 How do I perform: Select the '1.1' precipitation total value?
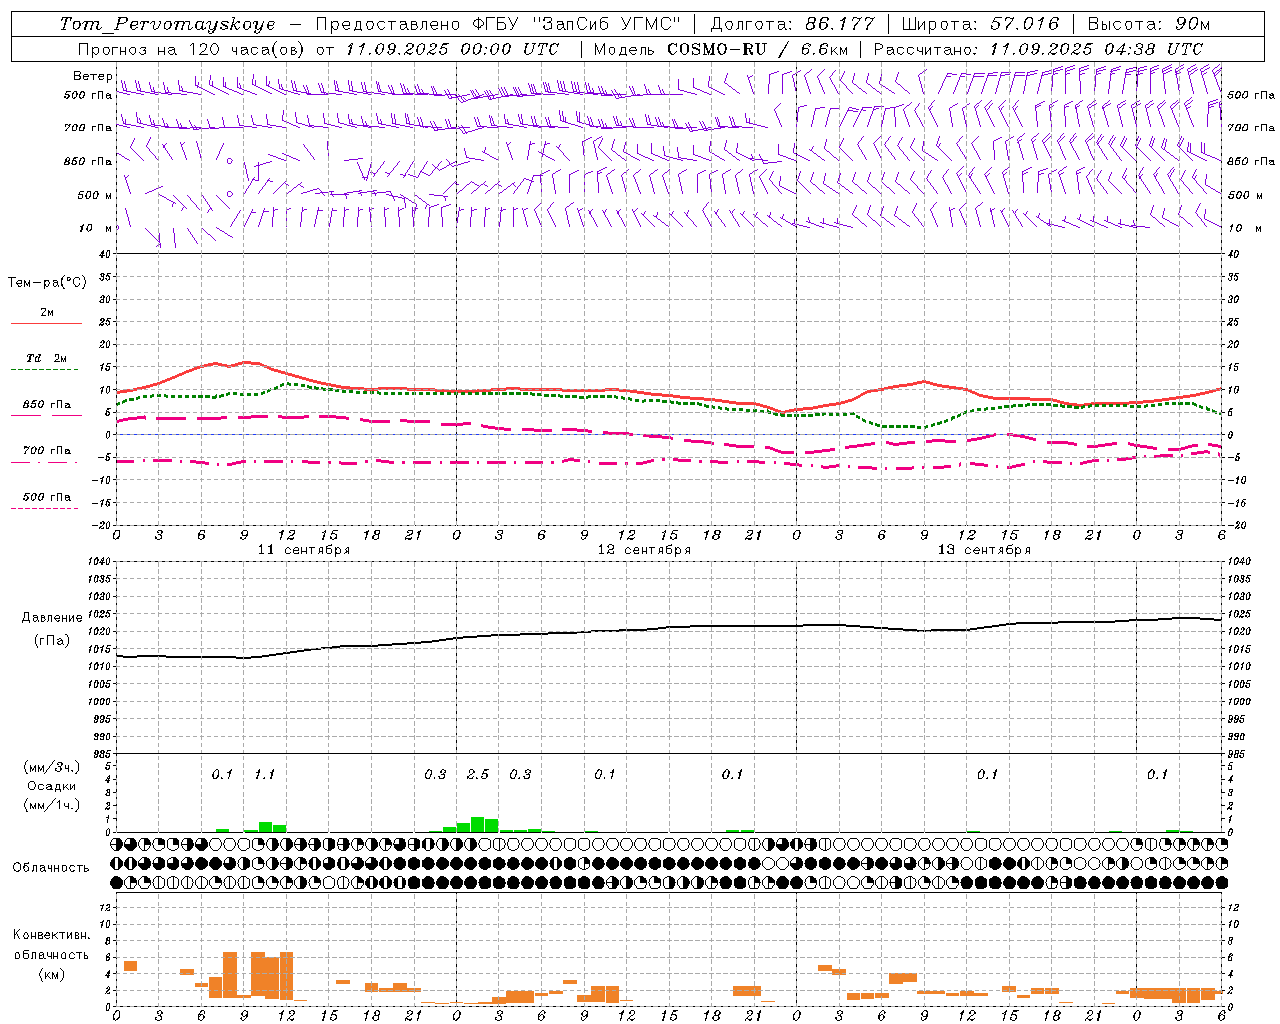(264, 774)
